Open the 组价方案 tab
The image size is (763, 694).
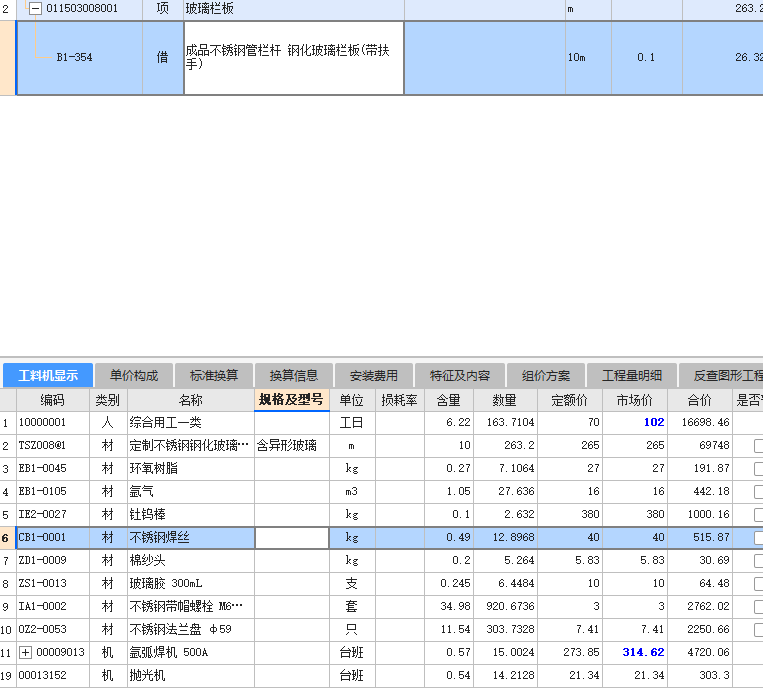click(x=546, y=375)
